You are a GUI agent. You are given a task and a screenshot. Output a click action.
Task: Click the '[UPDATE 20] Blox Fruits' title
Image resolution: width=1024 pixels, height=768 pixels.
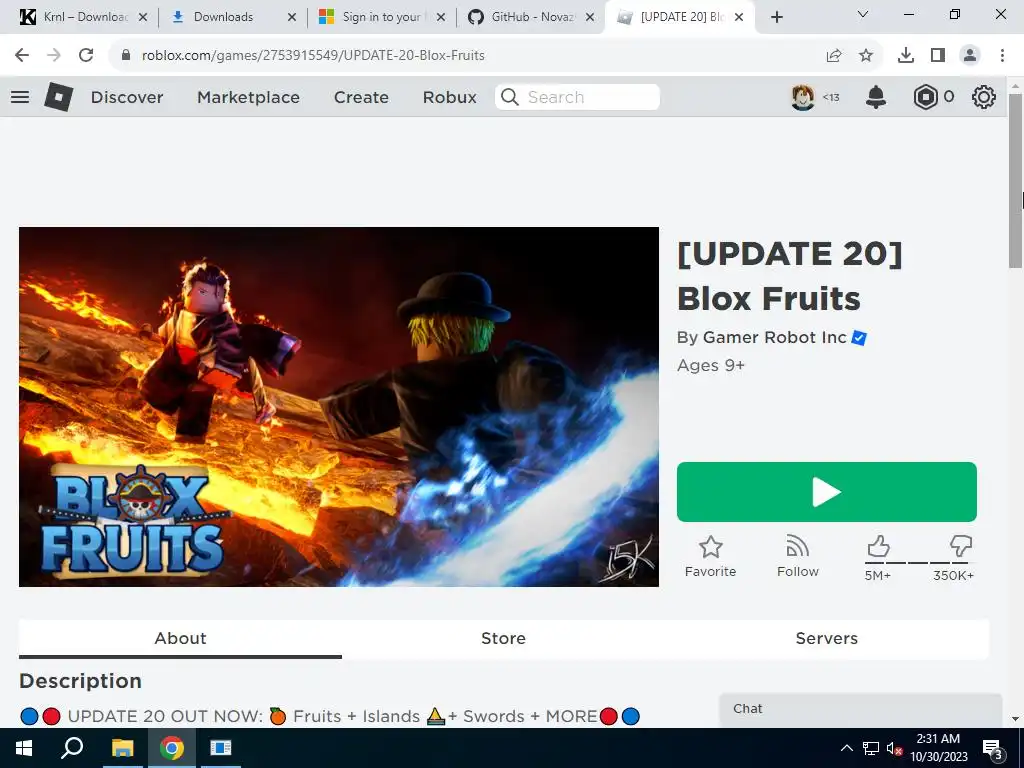790,276
